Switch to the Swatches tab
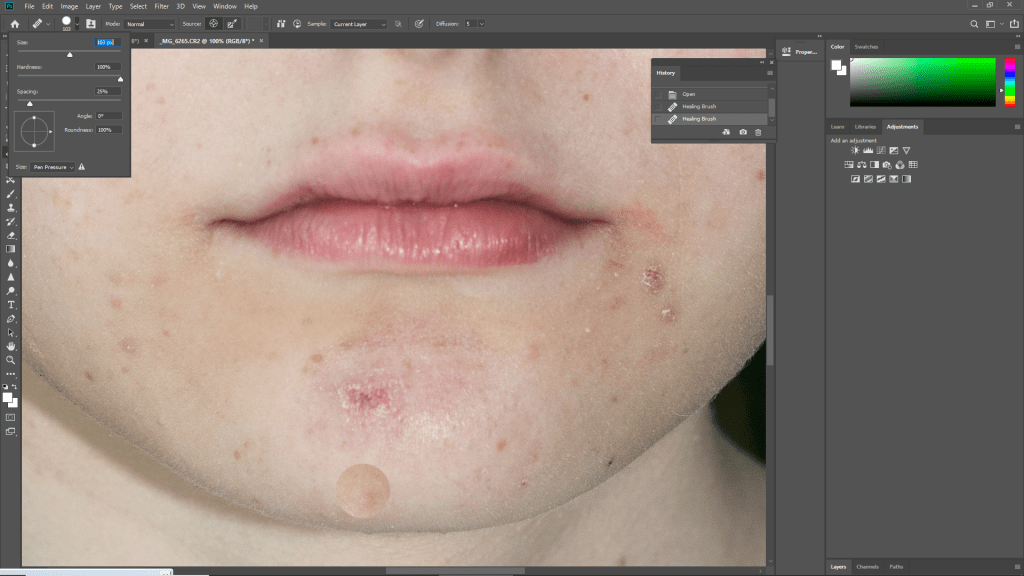The width and height of the screenshot is (1024, 576). [x=866, y=46]
